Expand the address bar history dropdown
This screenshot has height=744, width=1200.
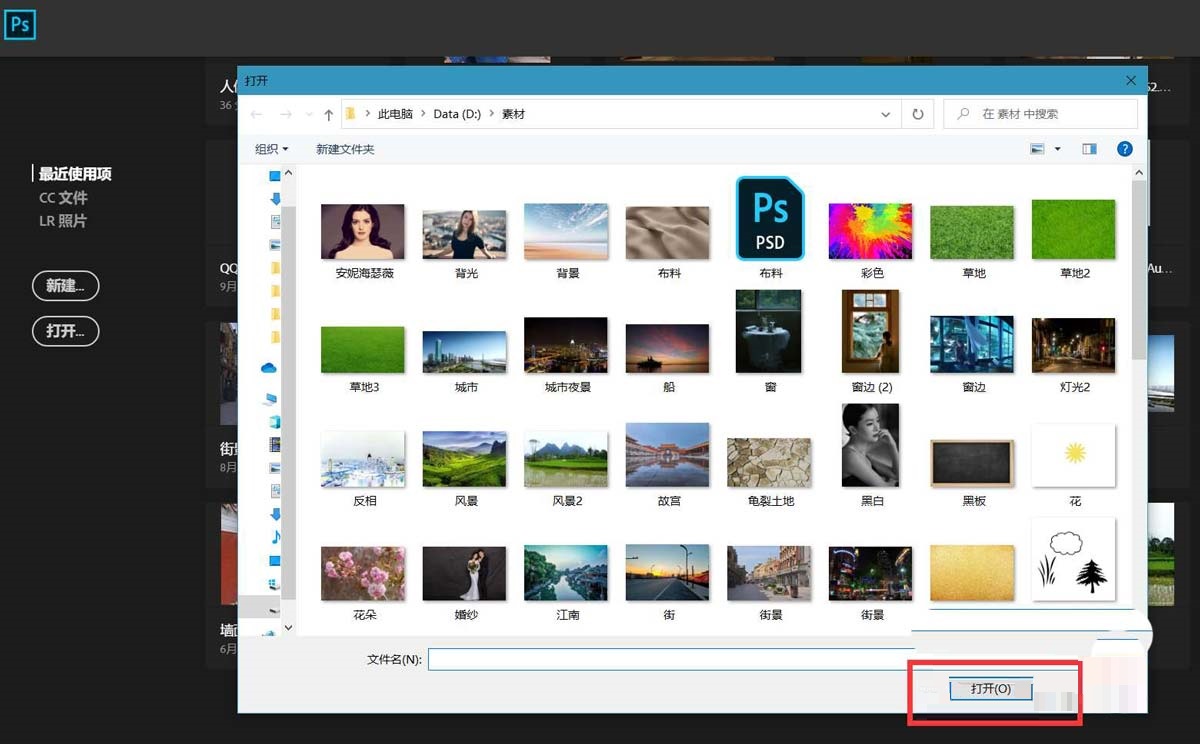[x=885, y=115]
